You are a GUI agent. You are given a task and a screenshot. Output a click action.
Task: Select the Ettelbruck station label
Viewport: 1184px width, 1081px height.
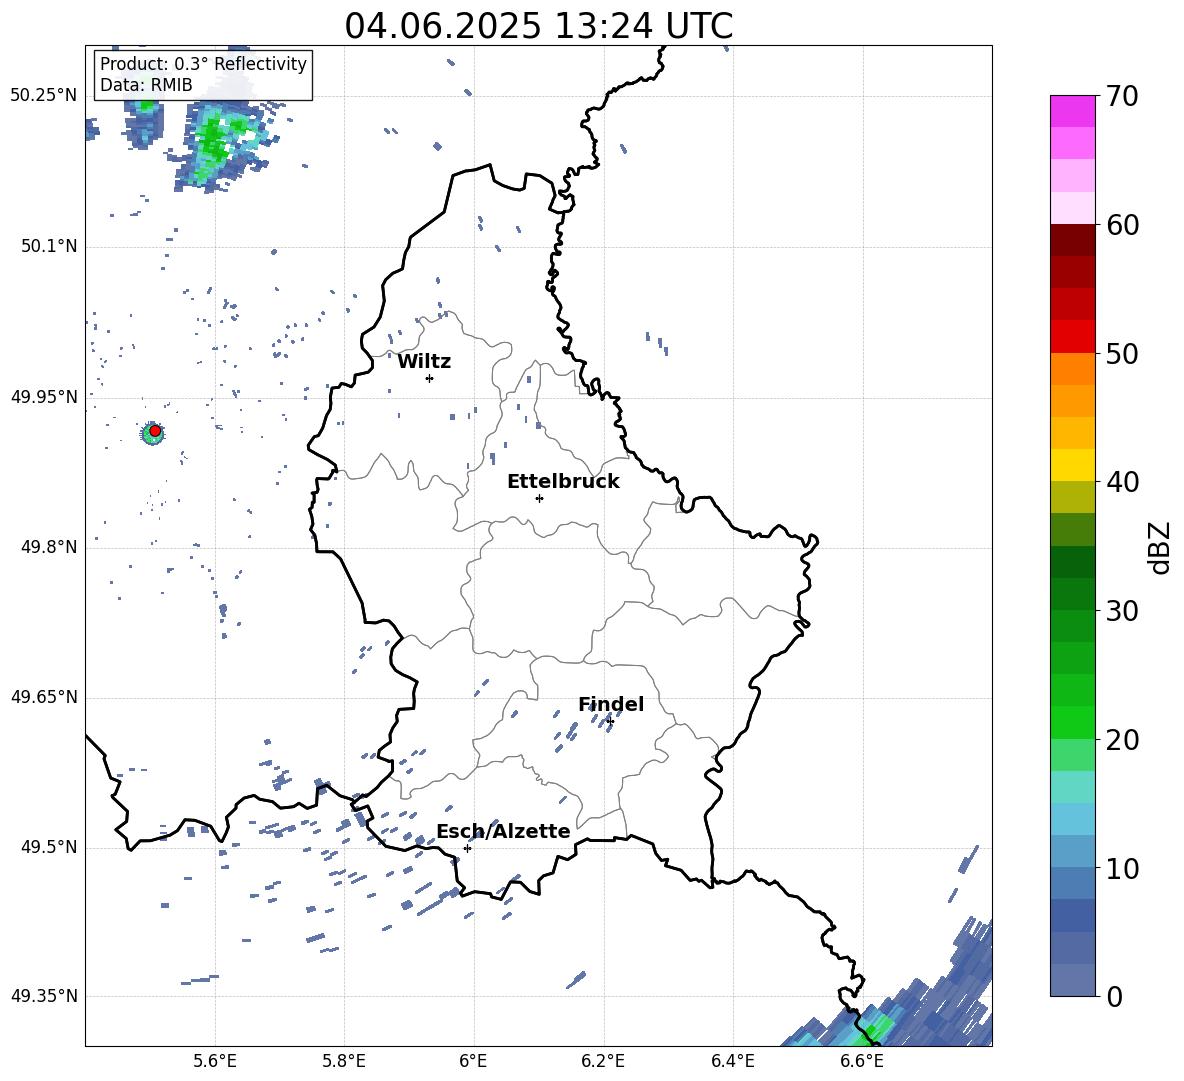(x=563, y=482)
